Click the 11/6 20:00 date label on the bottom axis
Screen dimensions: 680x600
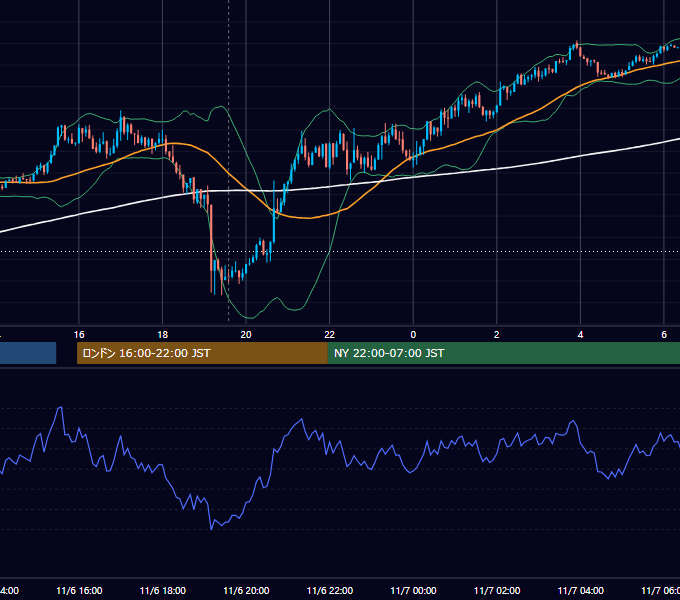tap(246, 591)
